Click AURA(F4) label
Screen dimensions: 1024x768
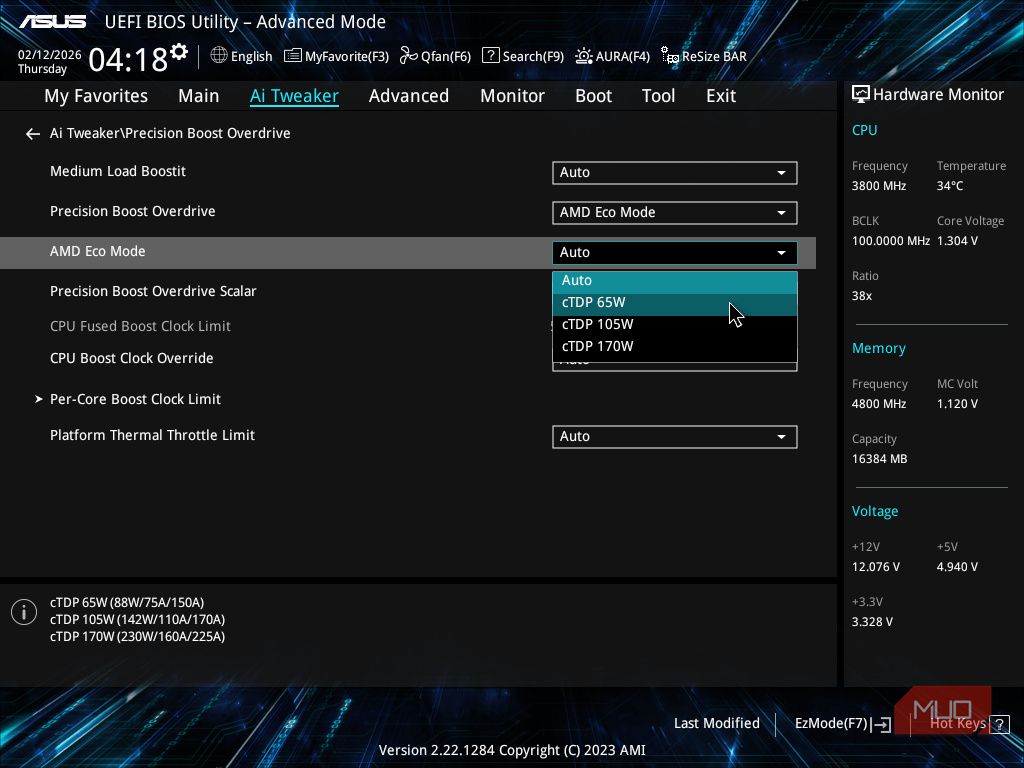(622, 57)
